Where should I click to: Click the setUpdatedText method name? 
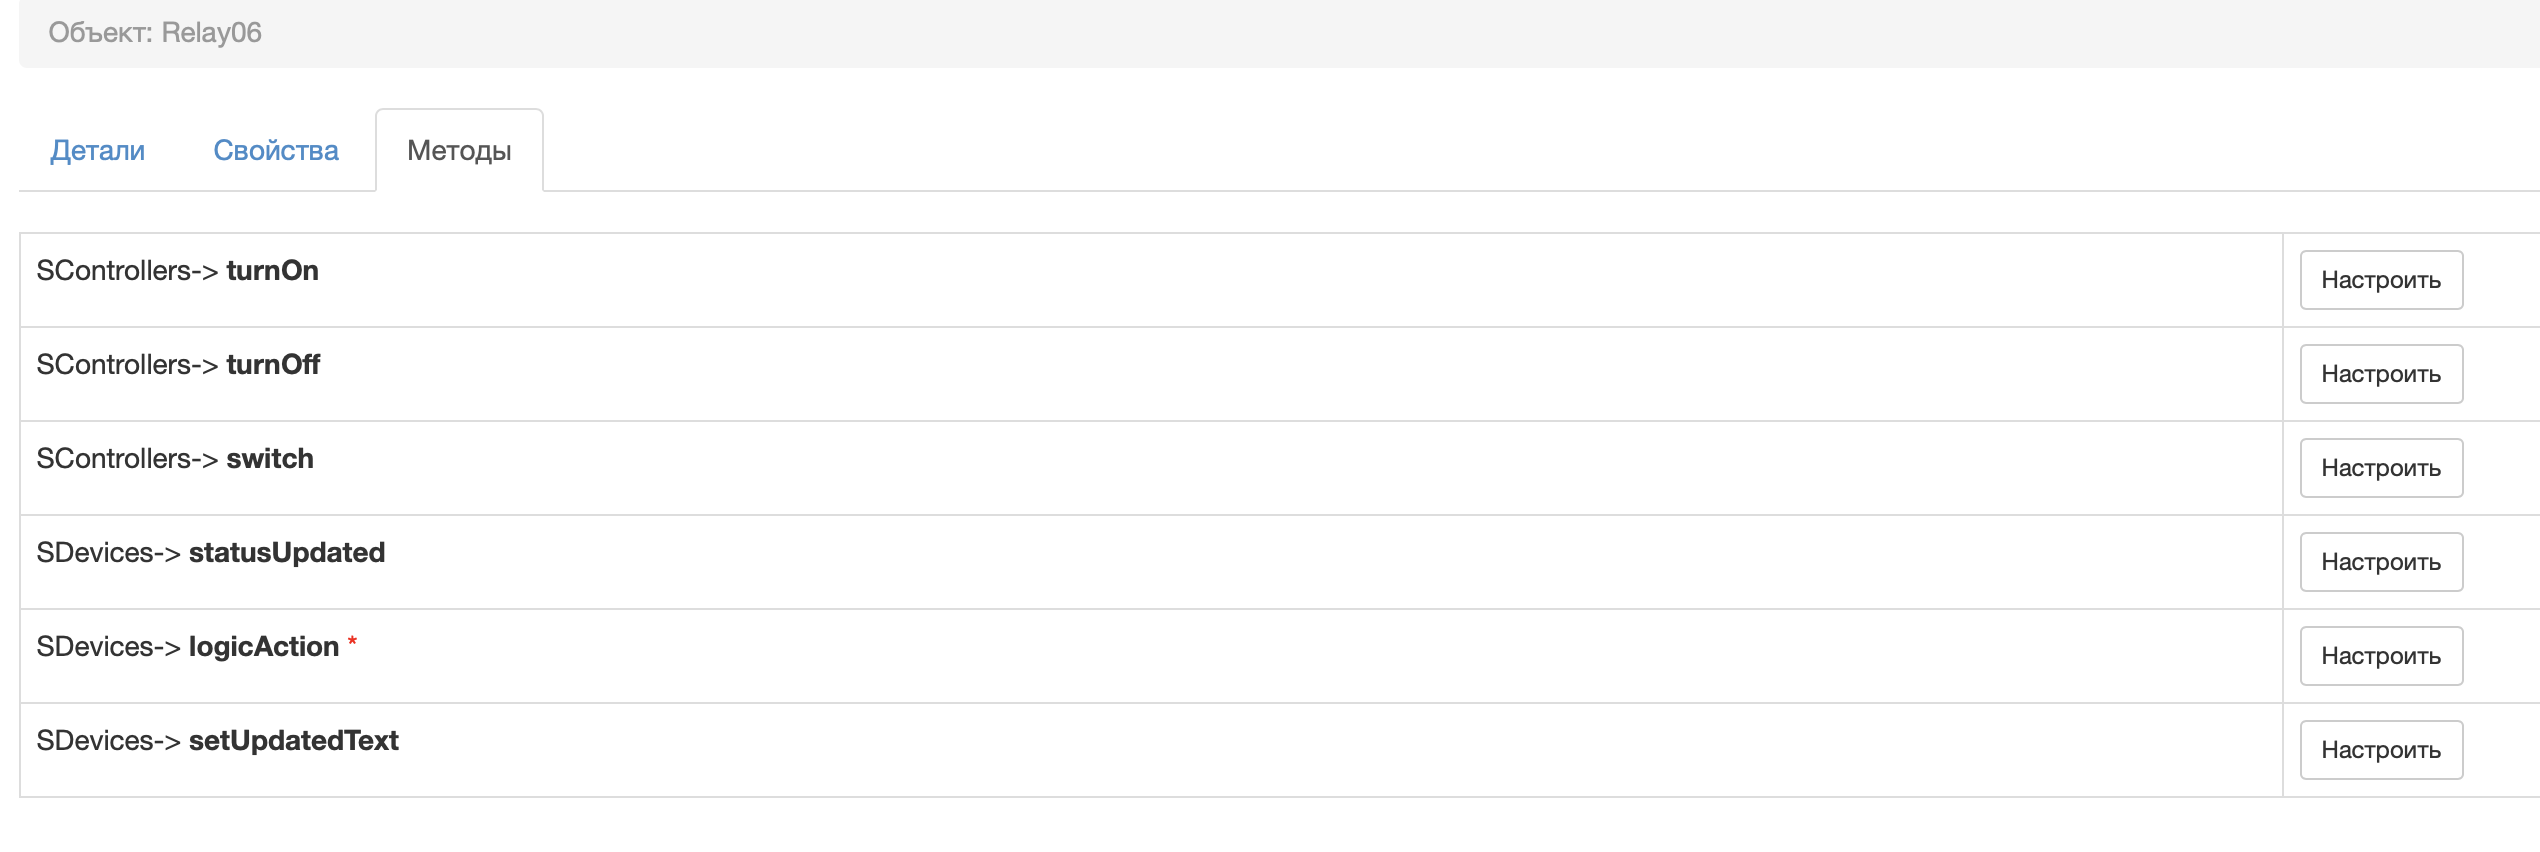point(294,741)
